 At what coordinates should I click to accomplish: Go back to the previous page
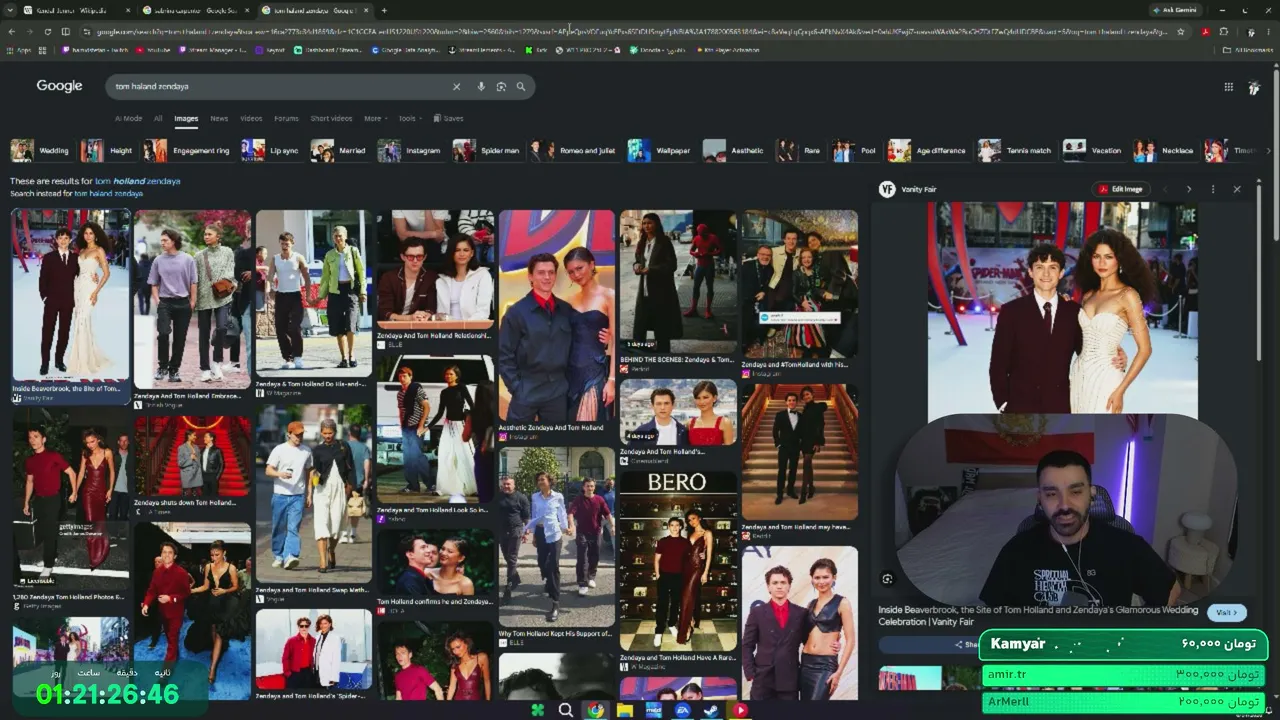click(x=12, y=32)
